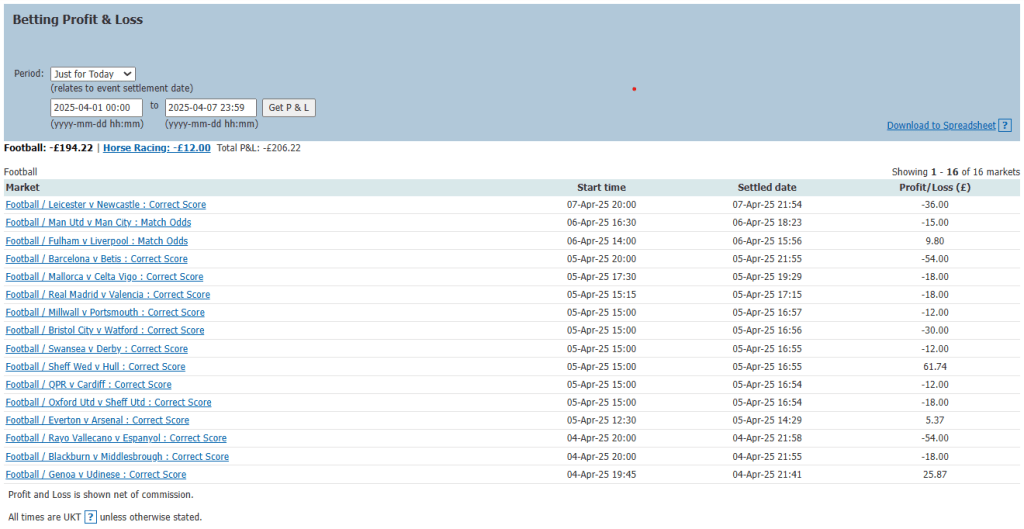Screen dimensions: 1024x529
Task: Open Man Utd v Man City Match Odds
Action: (98, 223)
